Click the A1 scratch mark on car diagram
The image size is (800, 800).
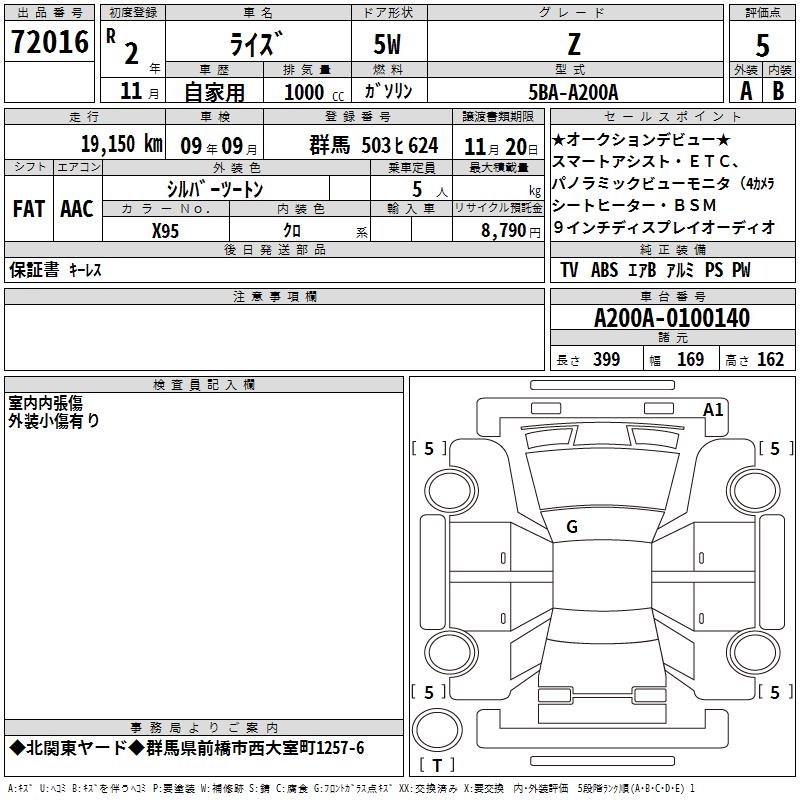[713, 409]
